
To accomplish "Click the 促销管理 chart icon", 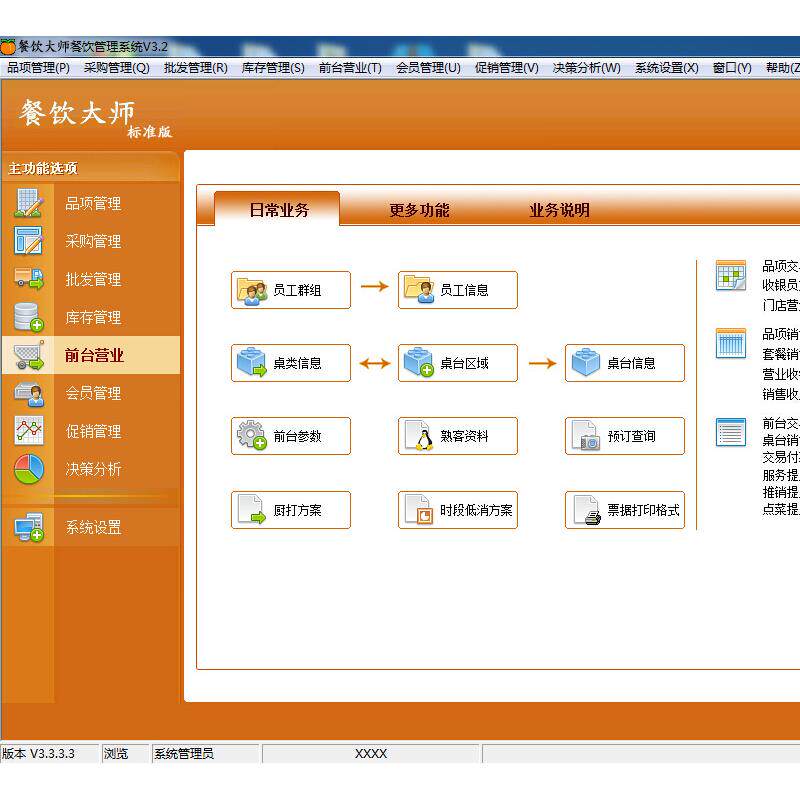I will [x=29, y=431].
